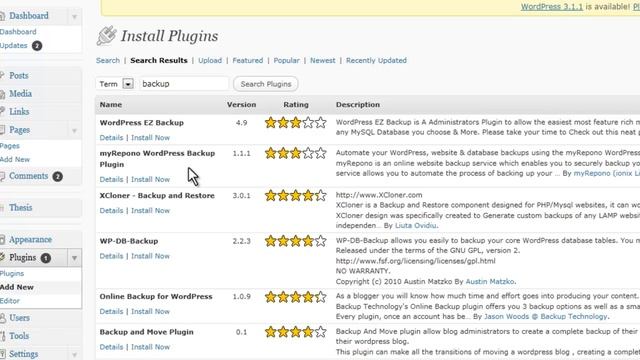Open the Term search type dropdown
The height and width of the screenshot is (360, 640).
(128, 84)
